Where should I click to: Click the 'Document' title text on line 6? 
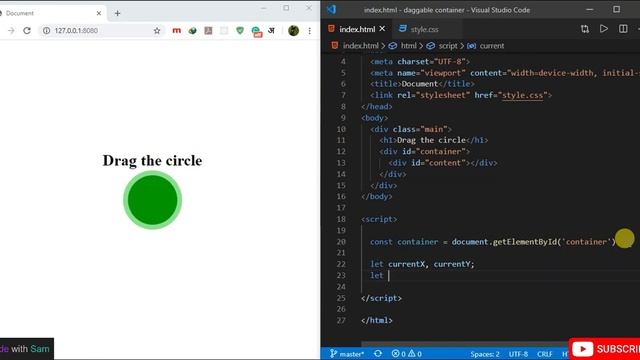click(x=420, y=84)
